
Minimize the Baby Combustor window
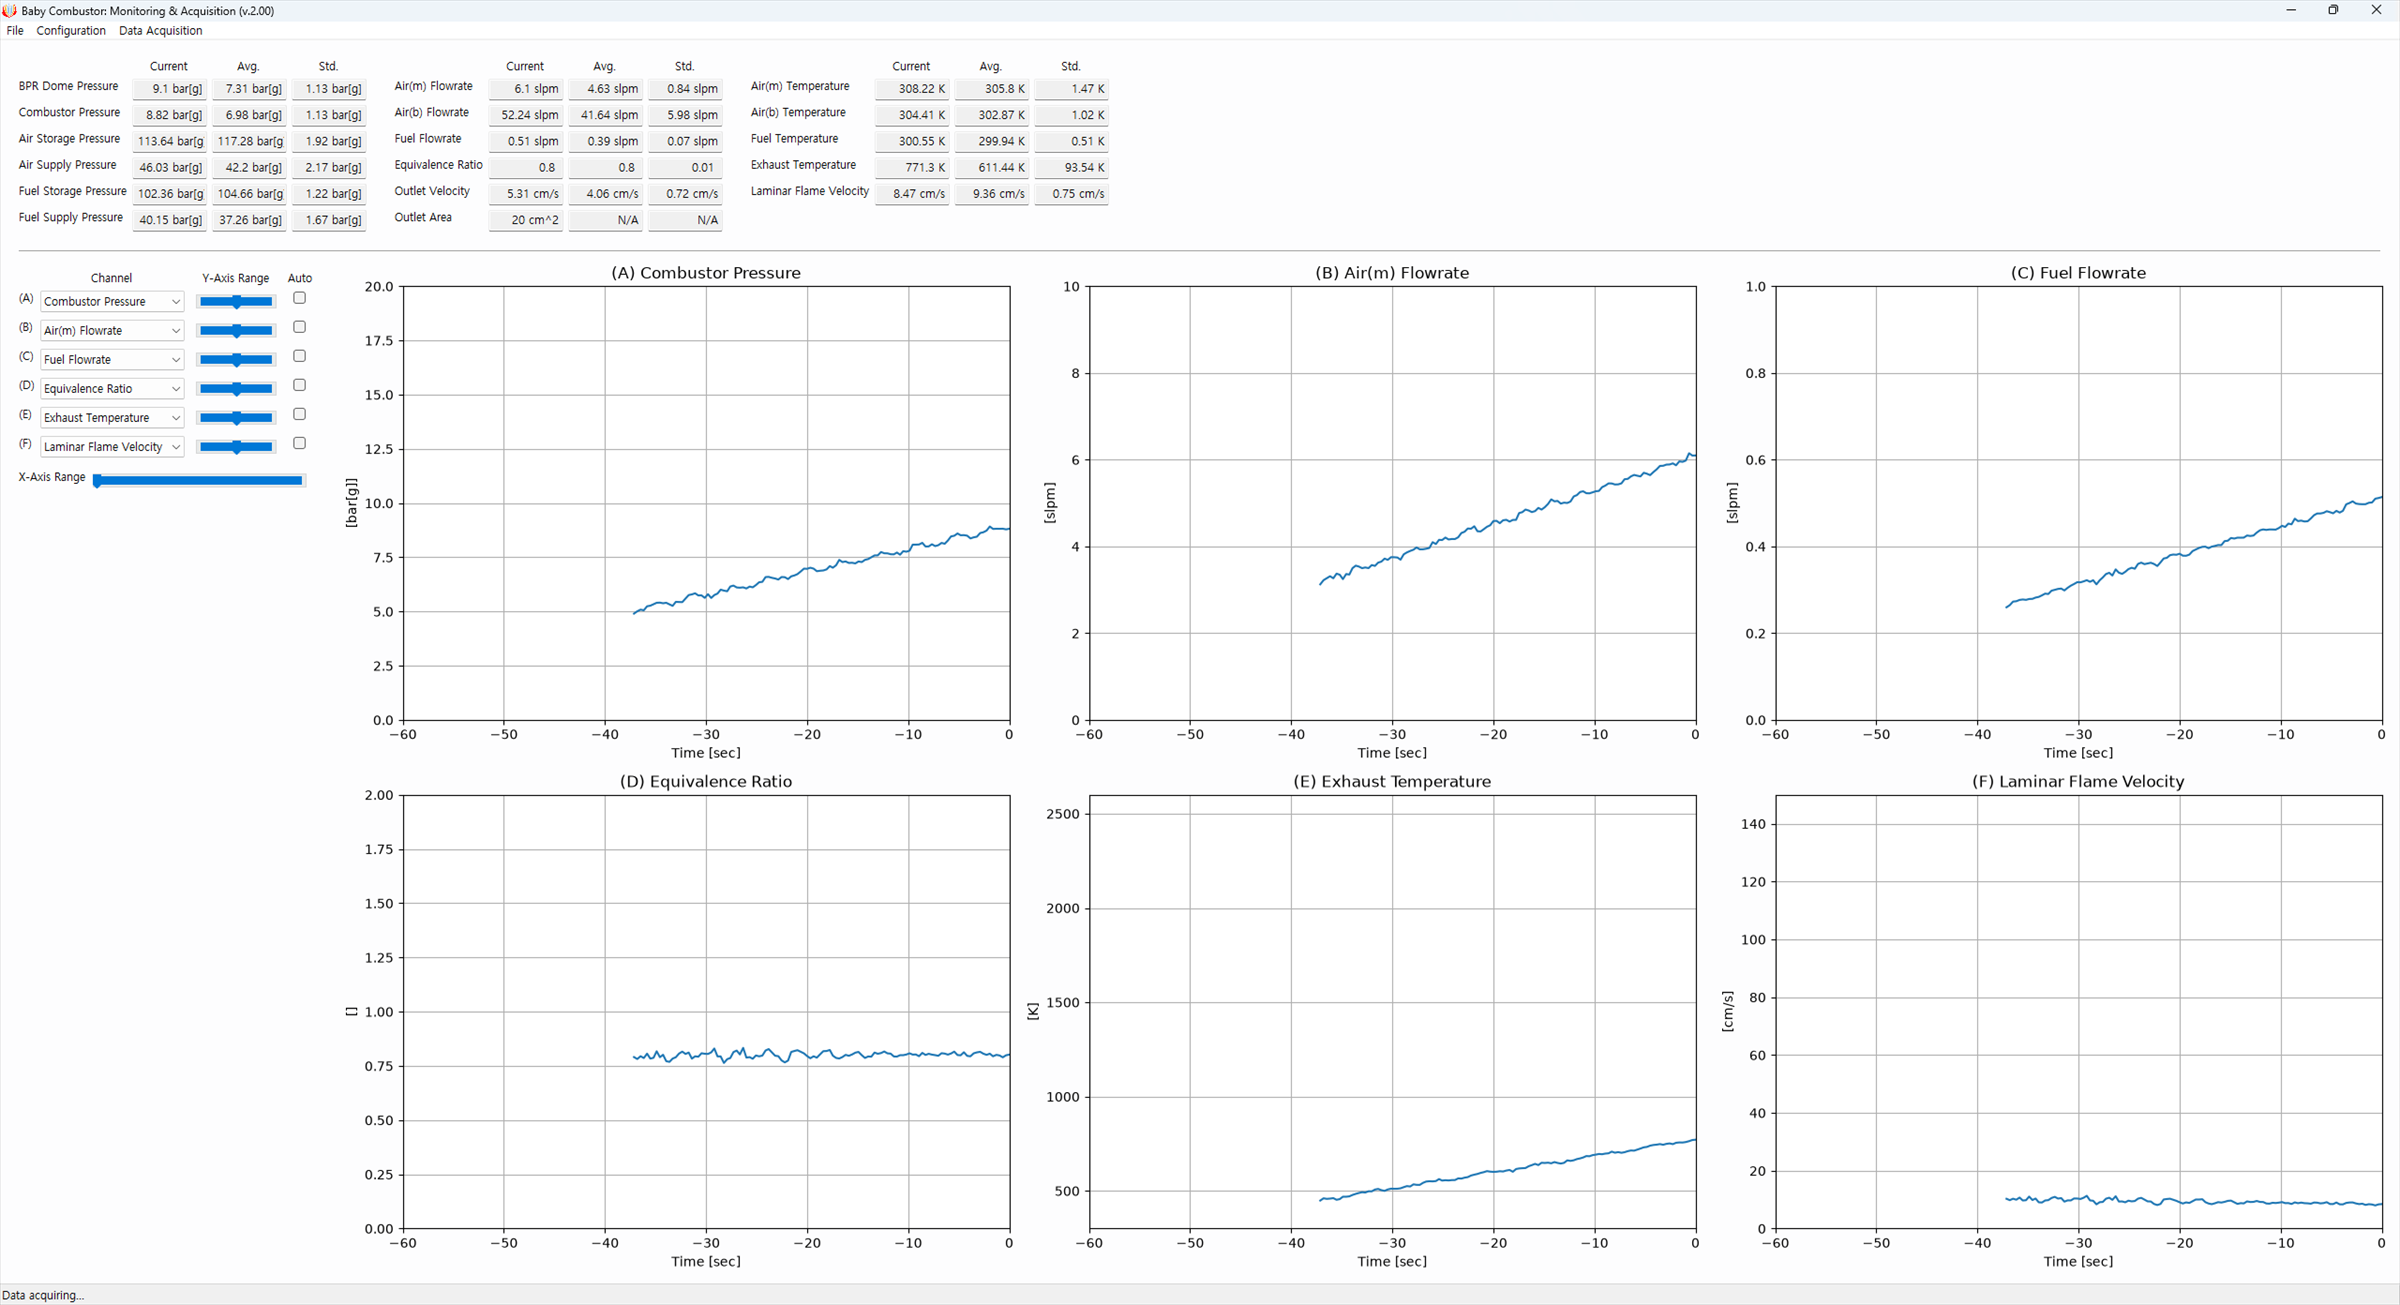[x=2290, y=10]
